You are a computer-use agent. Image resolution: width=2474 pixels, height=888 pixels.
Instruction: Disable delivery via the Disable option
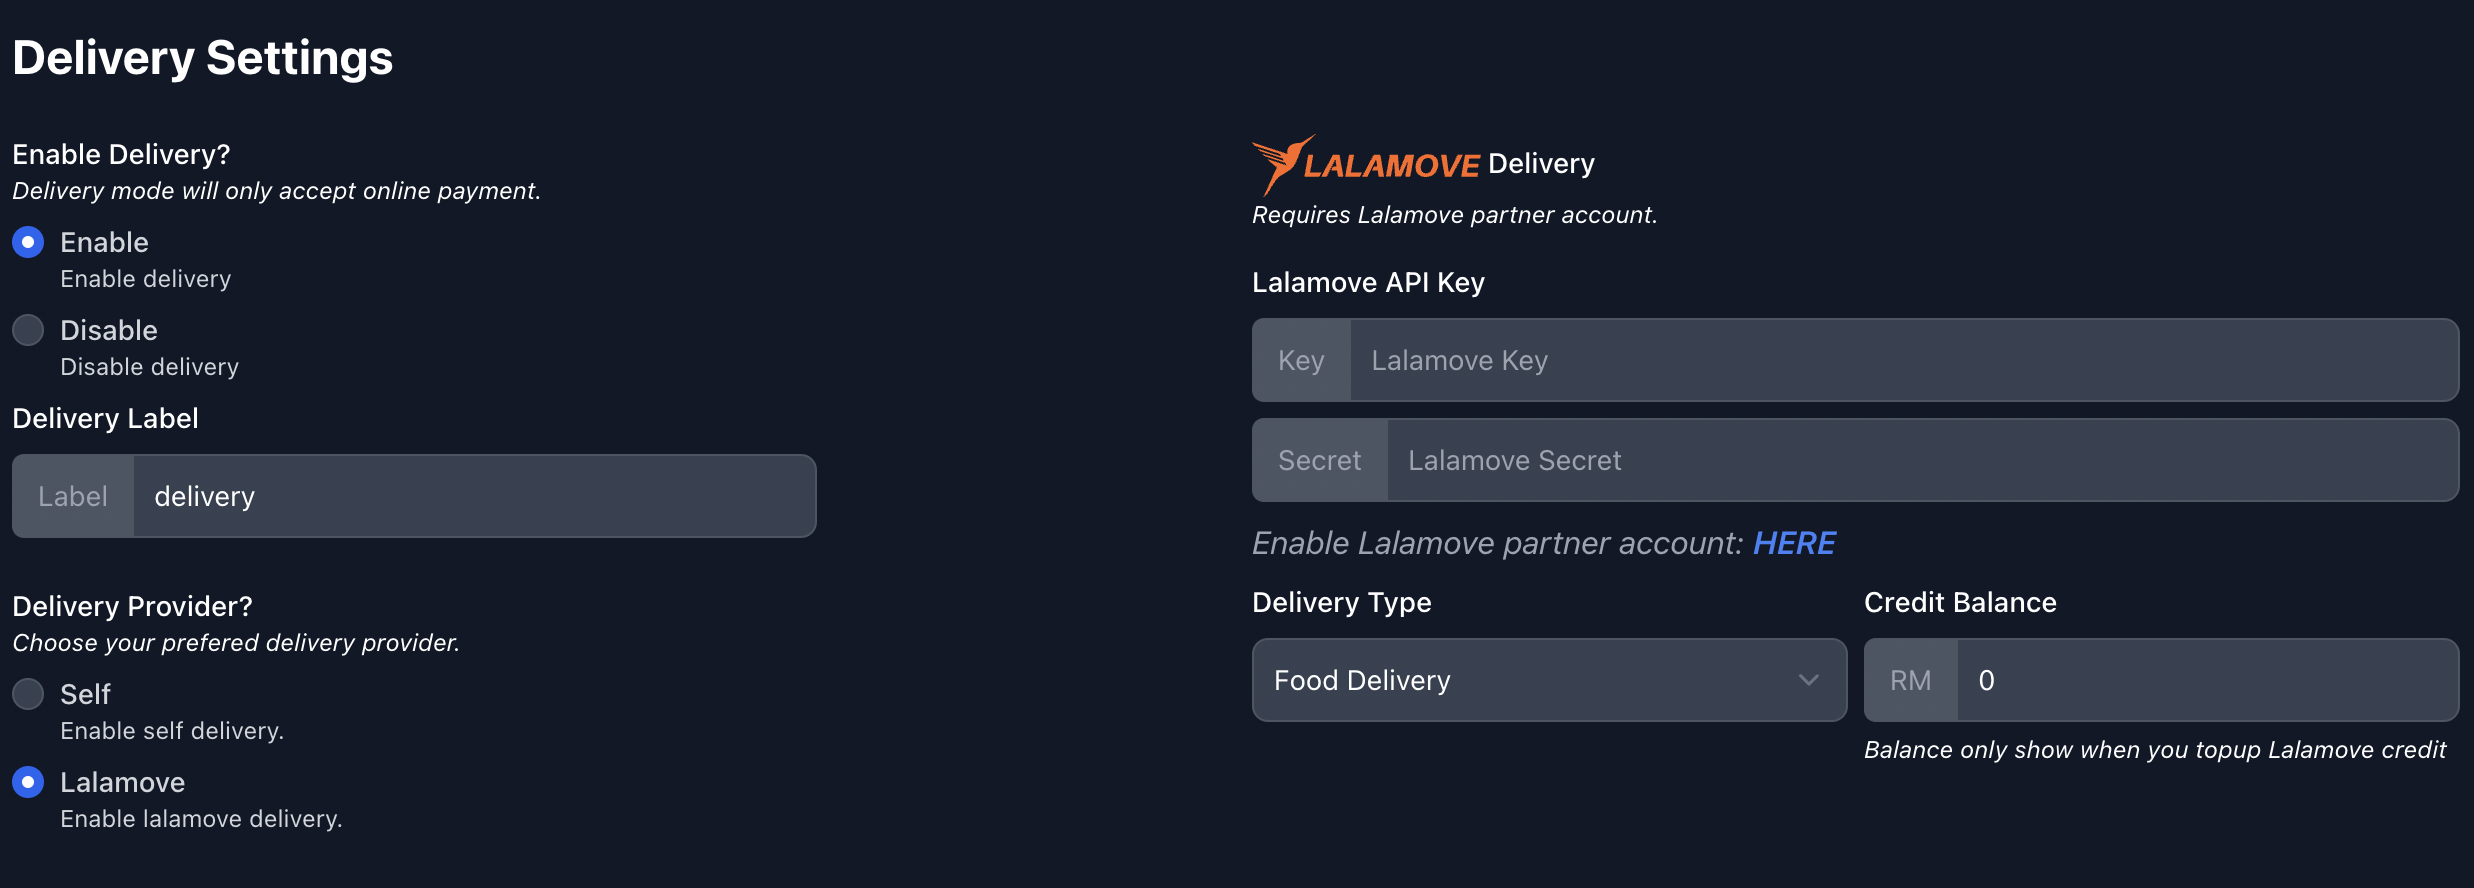pyautogui.click(x=27, y=329)
